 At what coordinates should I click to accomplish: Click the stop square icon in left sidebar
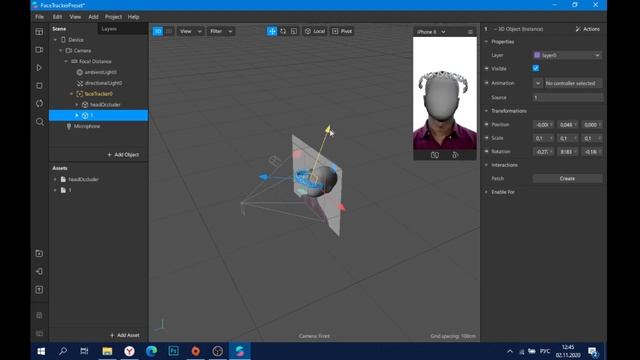tap(39, 86)
